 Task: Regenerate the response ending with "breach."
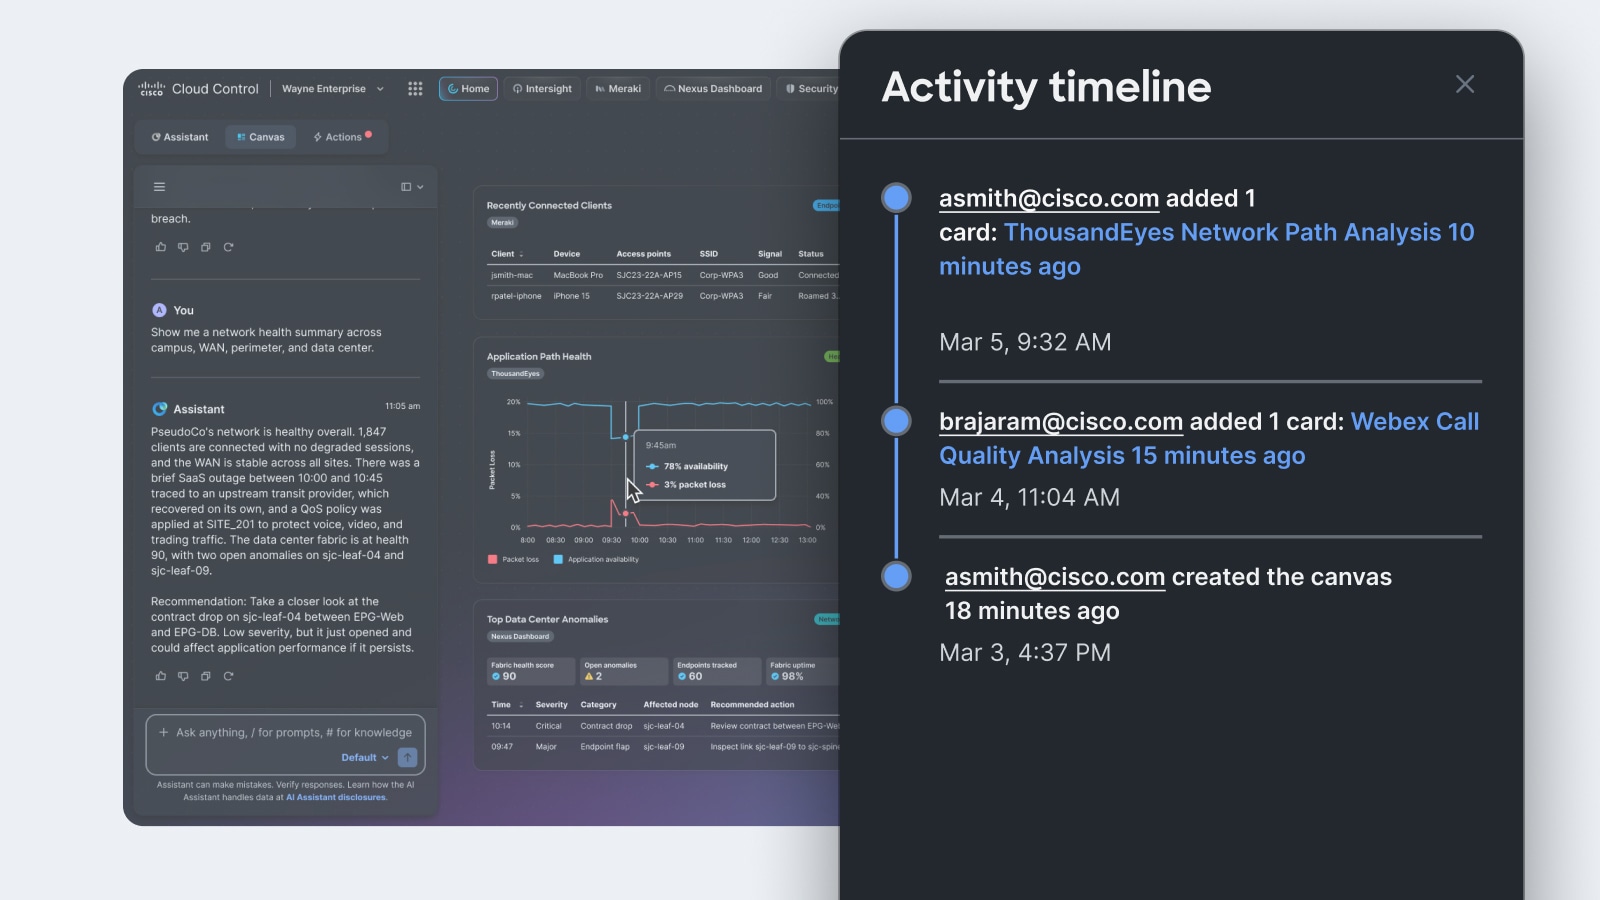coord(228,247)
